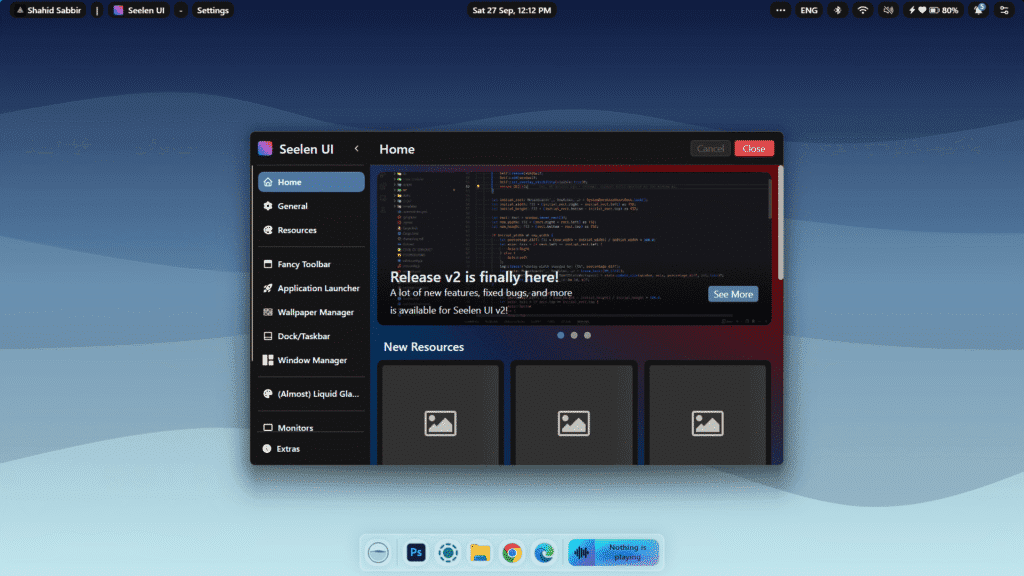Image resolution: width=1024 pixels, height=576 pixels.
Task: Open Application Launcher settings
Action: pyautogui.click(x=311, y=288)
